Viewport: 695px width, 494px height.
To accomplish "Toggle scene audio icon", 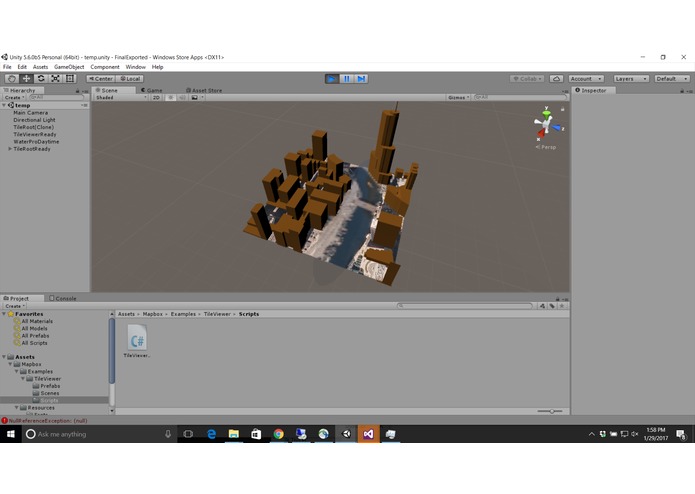I will coord(182,97).
